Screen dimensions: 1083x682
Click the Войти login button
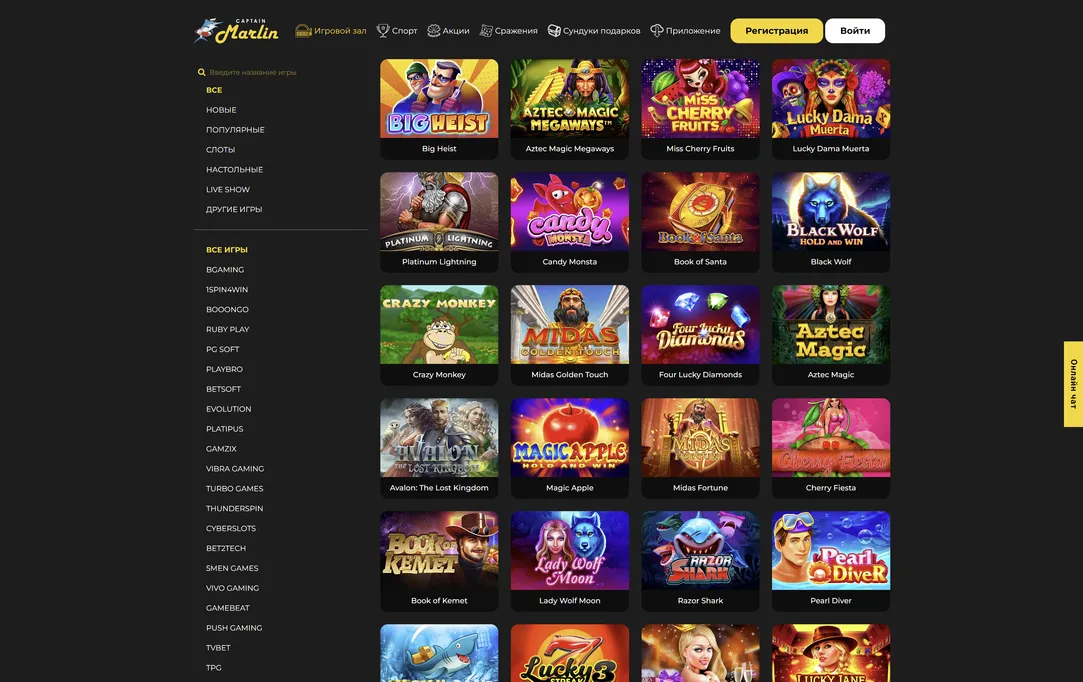pos(855,30)
